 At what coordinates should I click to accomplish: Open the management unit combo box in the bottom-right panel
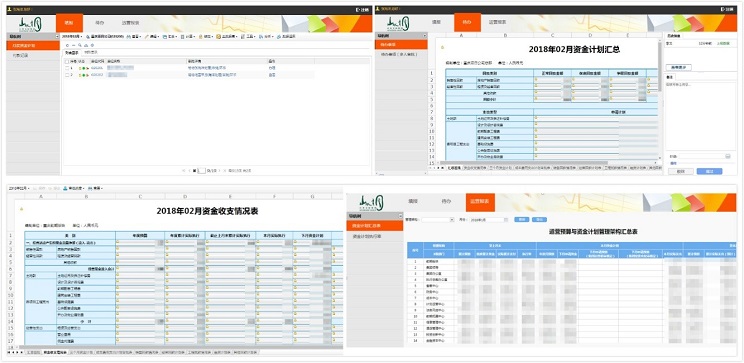[x=438, y=220]
